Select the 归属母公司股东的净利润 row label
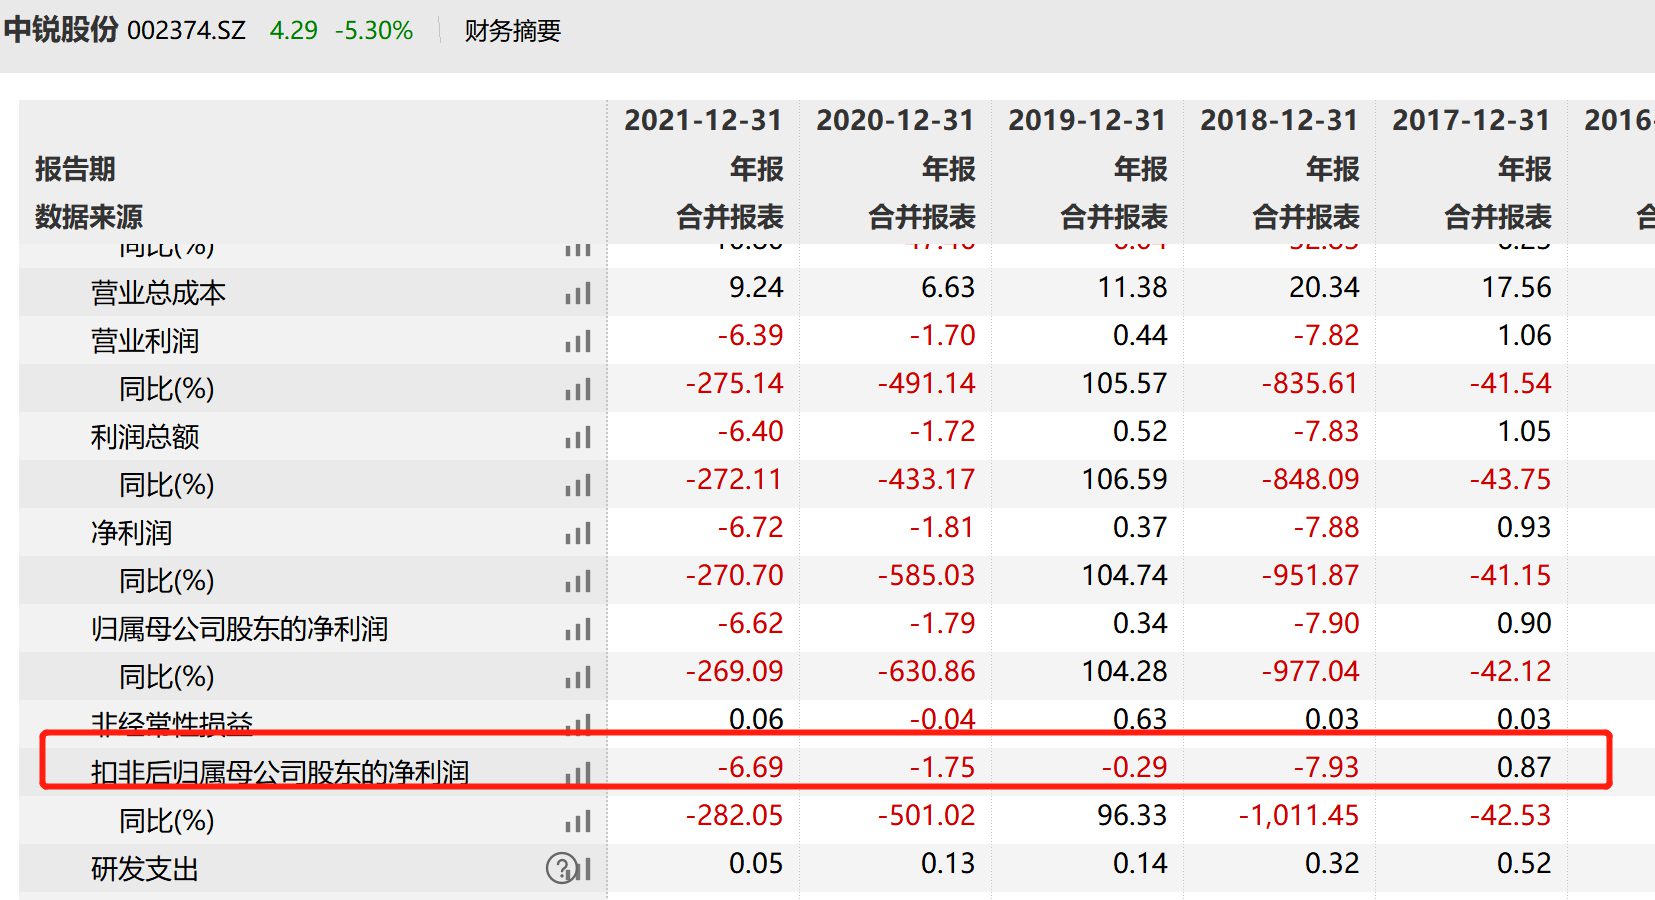Viewport: 1655px width, 900px height. click(x=239, y=629)
